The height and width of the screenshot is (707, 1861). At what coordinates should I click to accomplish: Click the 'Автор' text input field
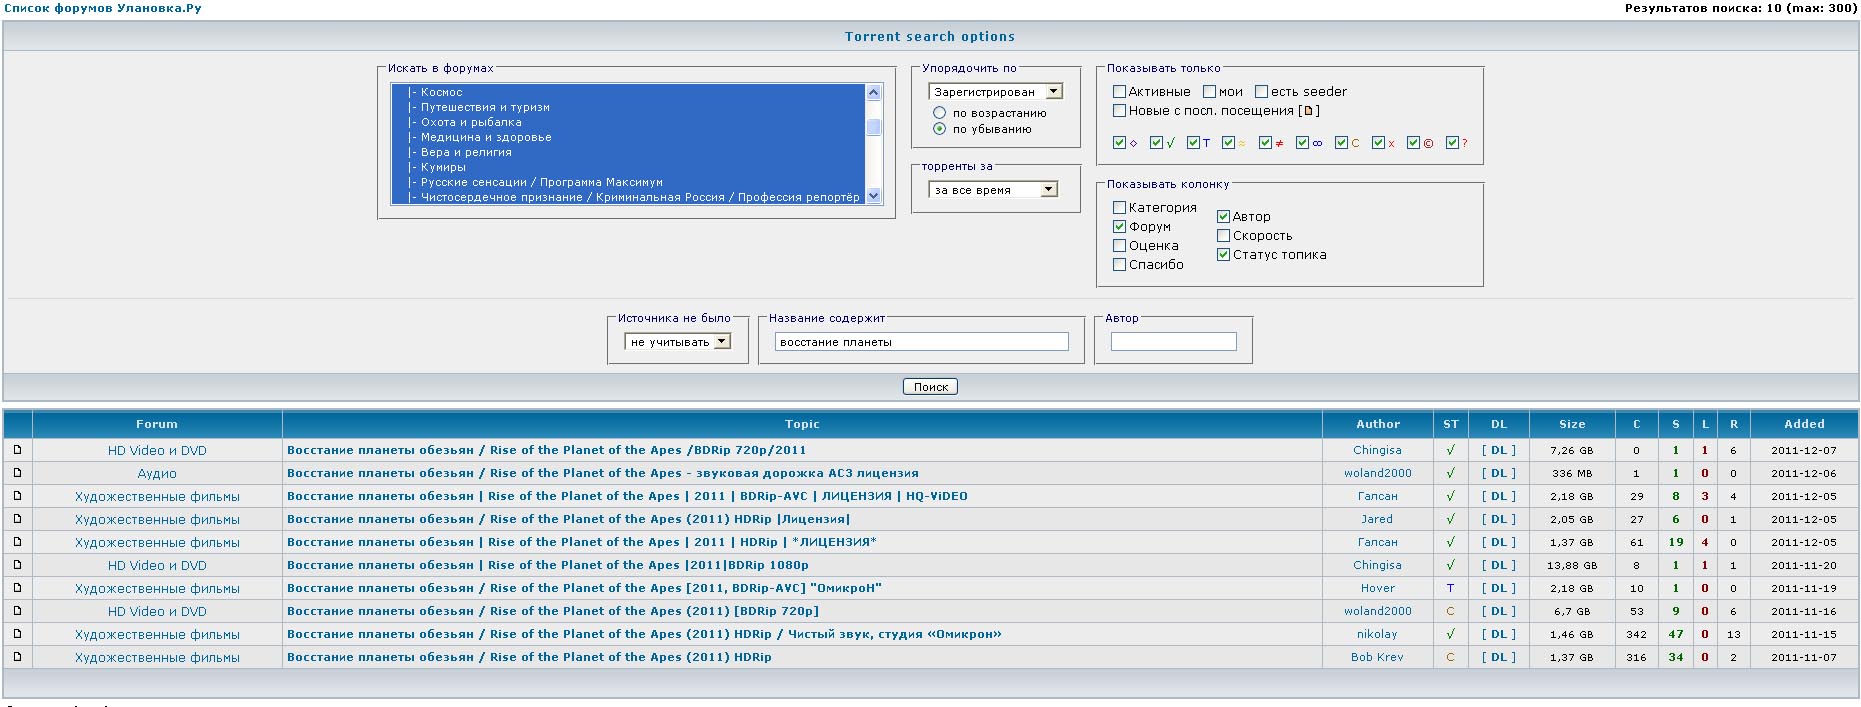coord(1173,342)
